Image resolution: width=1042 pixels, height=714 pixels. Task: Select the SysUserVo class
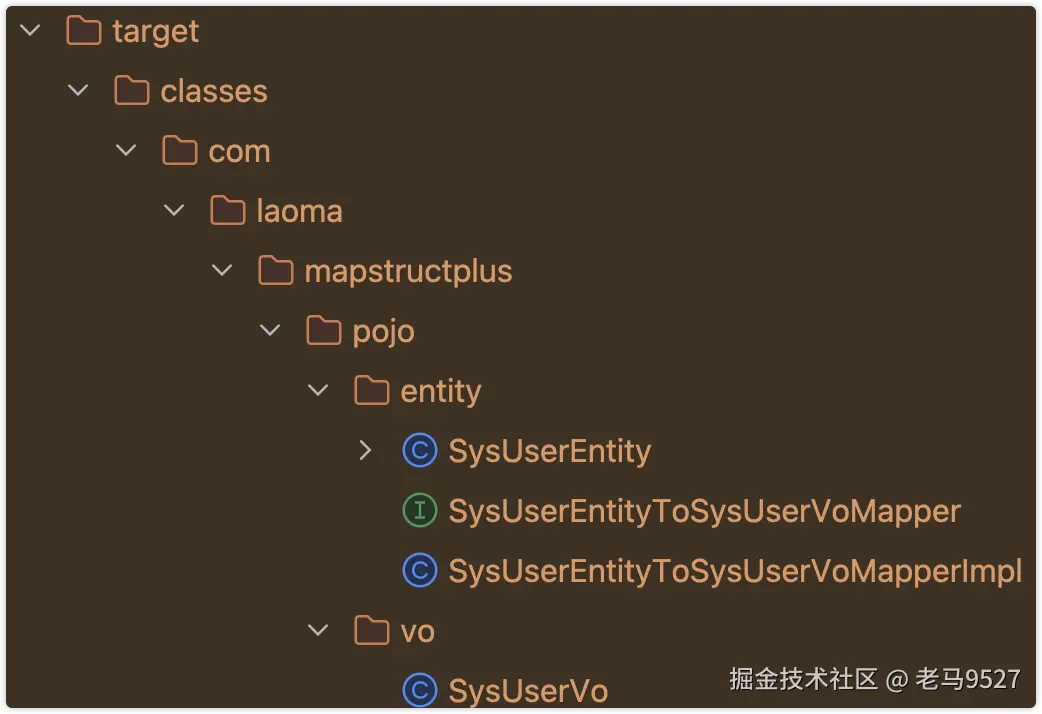tap(528, 690)
